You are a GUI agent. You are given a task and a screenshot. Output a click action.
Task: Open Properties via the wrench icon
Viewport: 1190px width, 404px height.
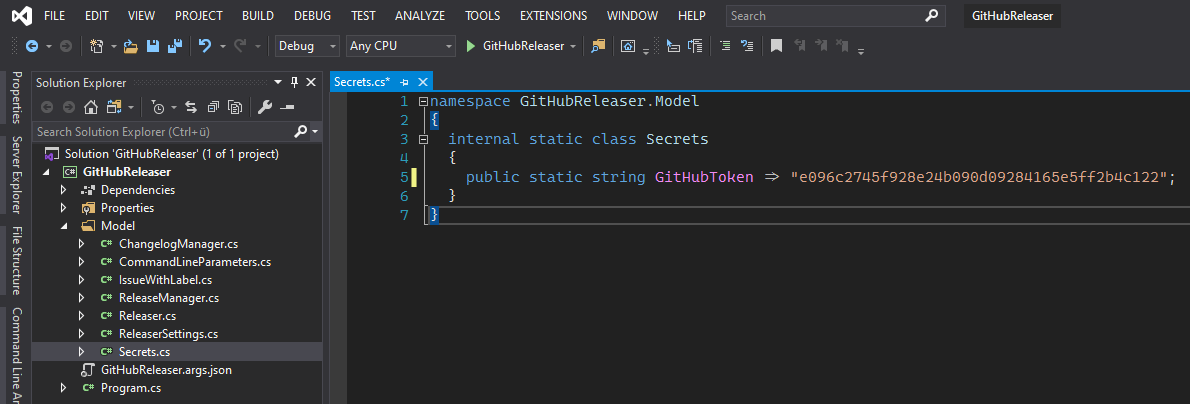pos(265,107)
